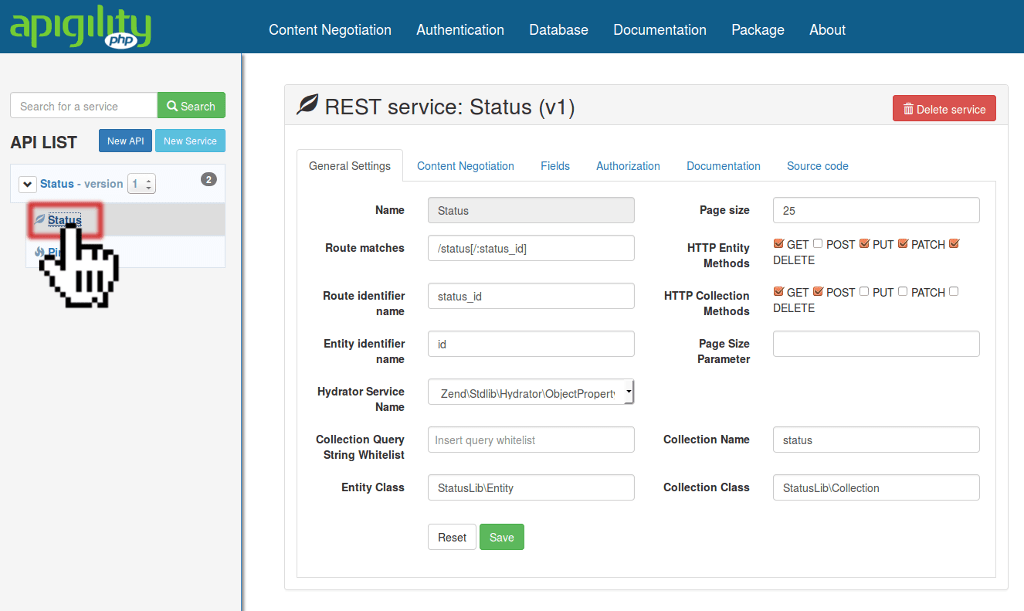Click the Collection Query String Whitelist field
This screenshot has height=611, width=1024.
pos(531,439)
